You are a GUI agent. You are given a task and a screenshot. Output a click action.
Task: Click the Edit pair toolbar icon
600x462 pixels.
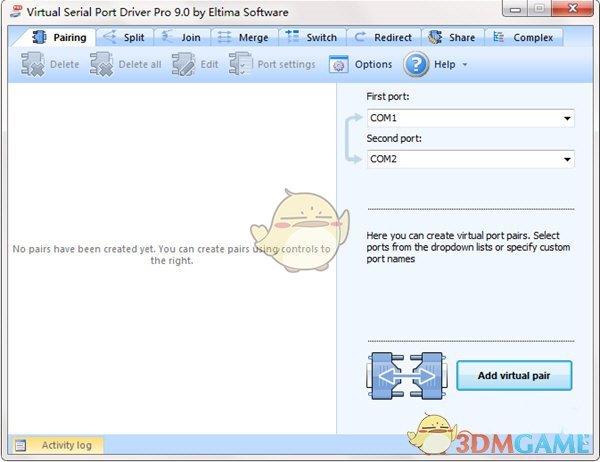point(183,64)
